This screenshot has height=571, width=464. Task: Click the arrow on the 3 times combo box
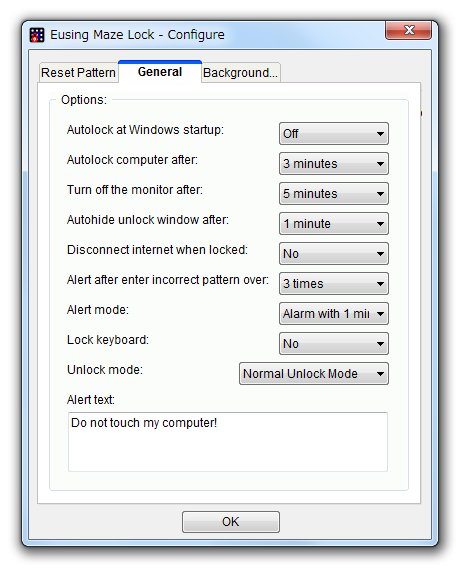(x=380, y=284)
